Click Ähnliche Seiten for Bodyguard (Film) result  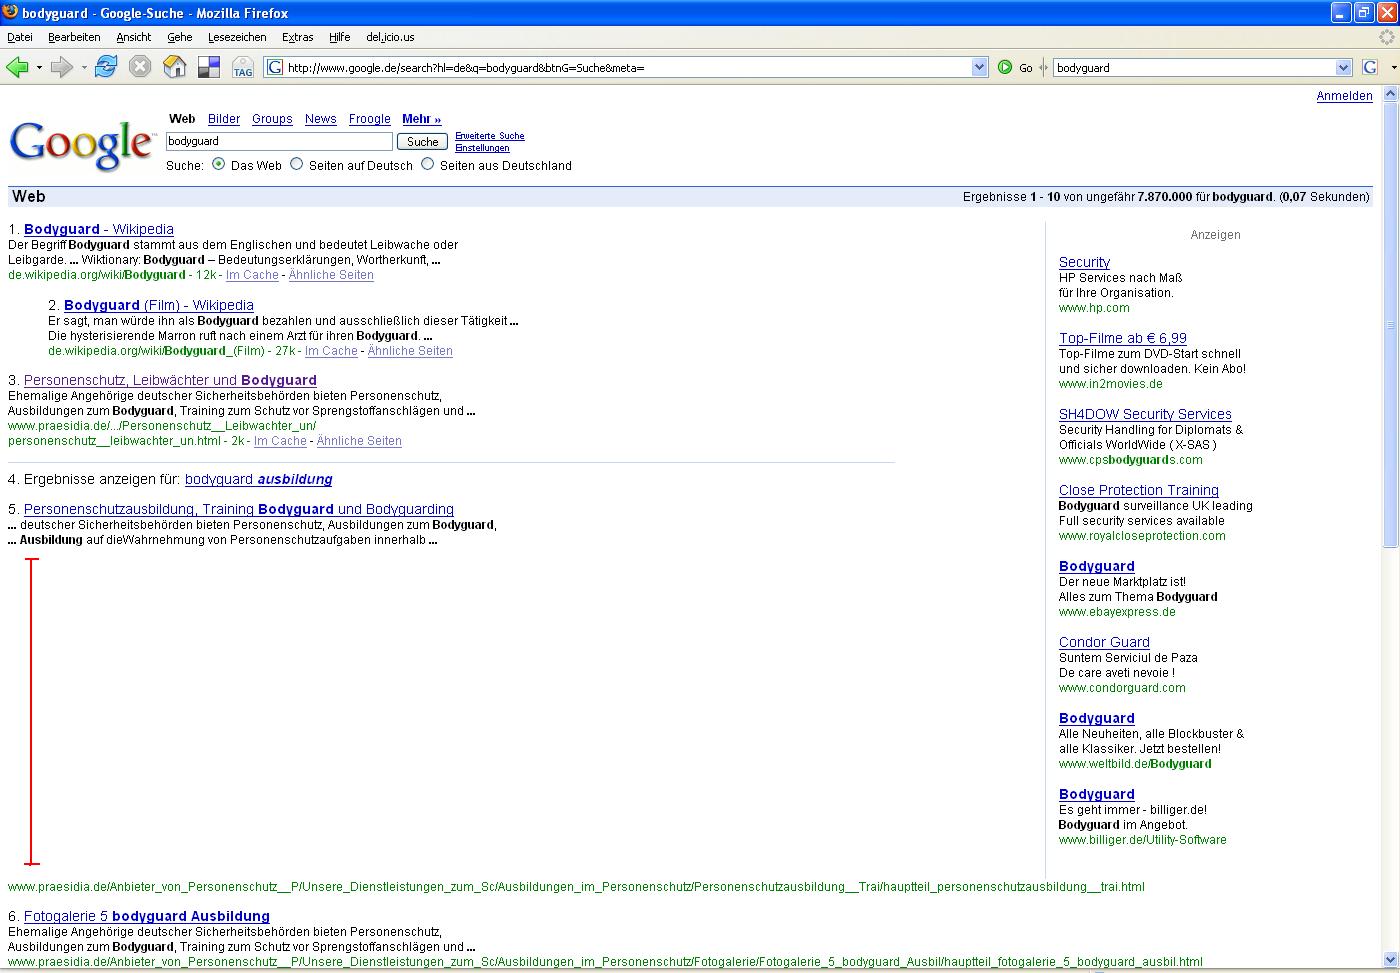point(410,351)
